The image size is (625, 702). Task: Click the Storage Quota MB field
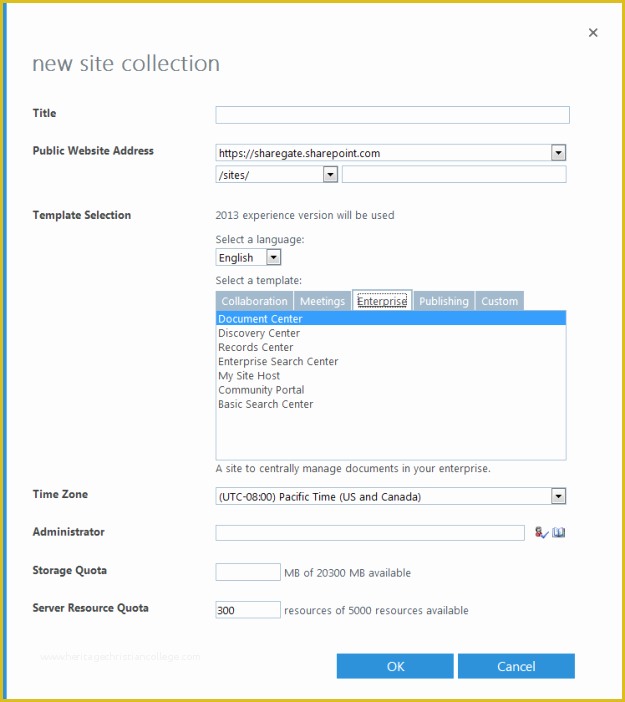pos(248,572)
